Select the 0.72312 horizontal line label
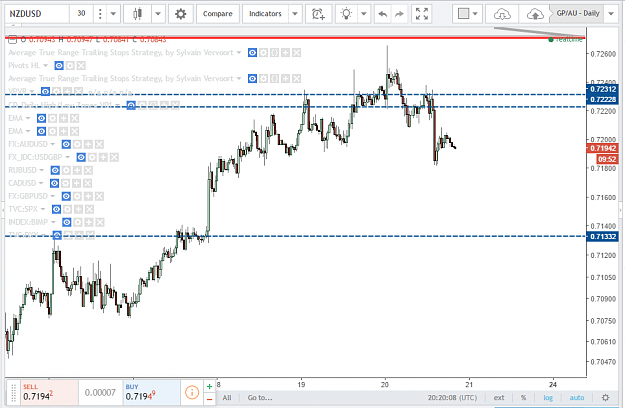This screenshot has width=625, height=408. [x=603, y=89]
